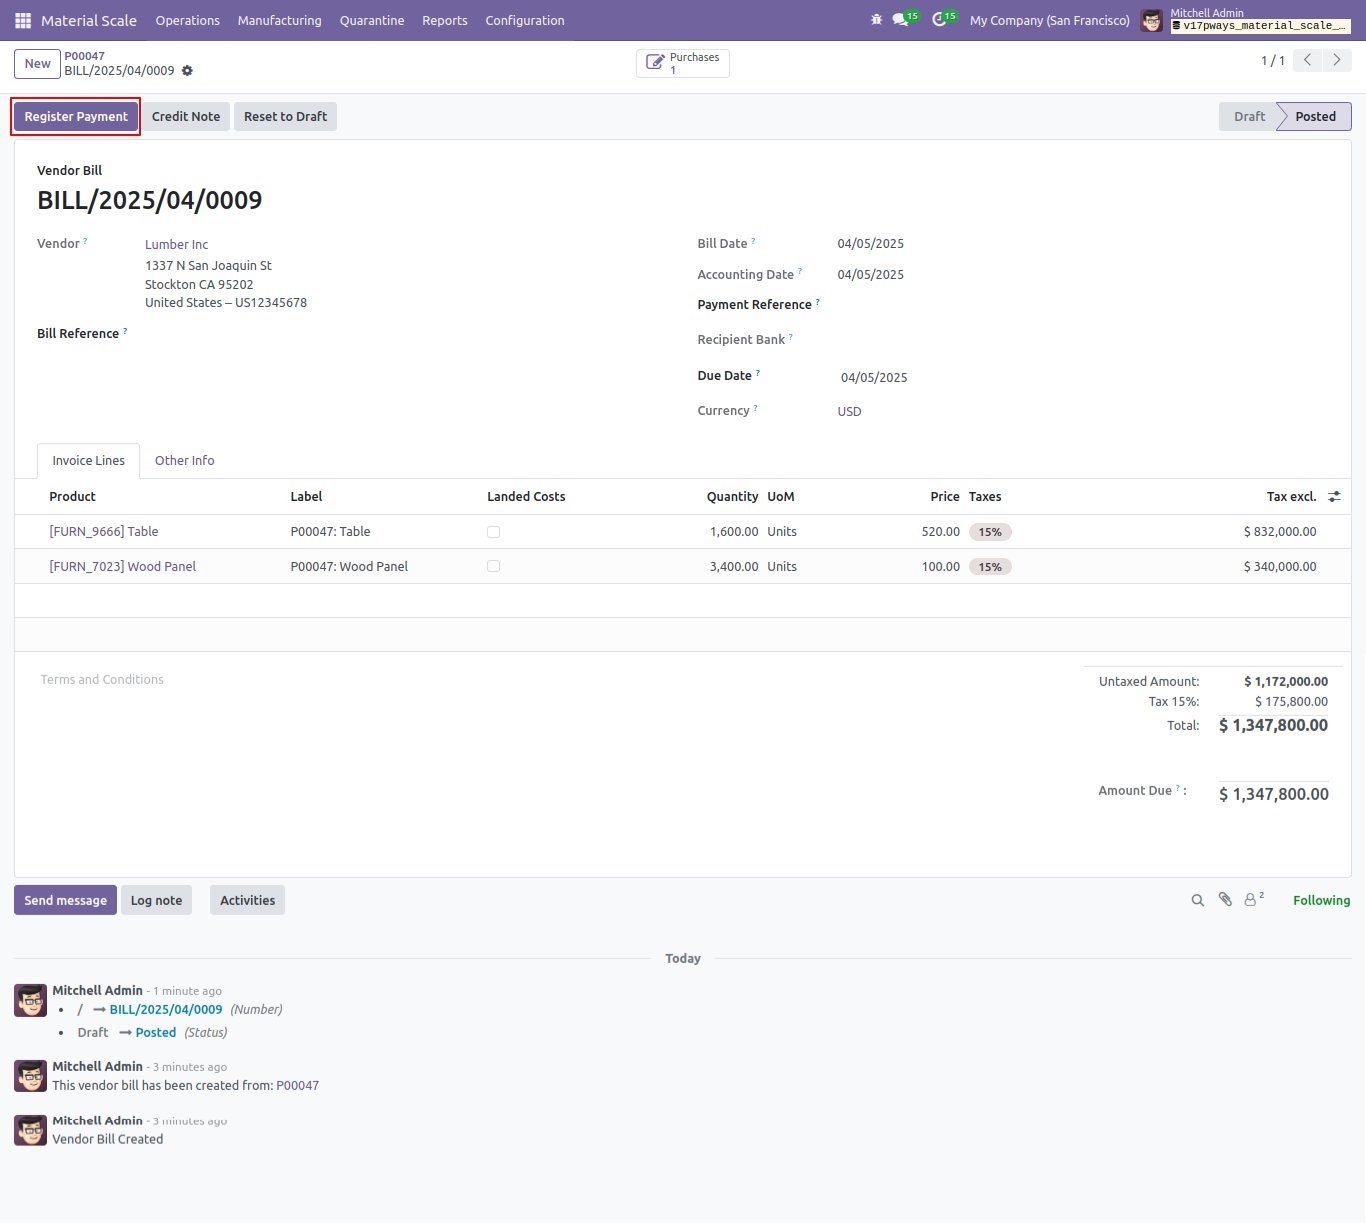Click the Register Payment button
Screen dimensions: 1366x1224
(x=76, y=117)
